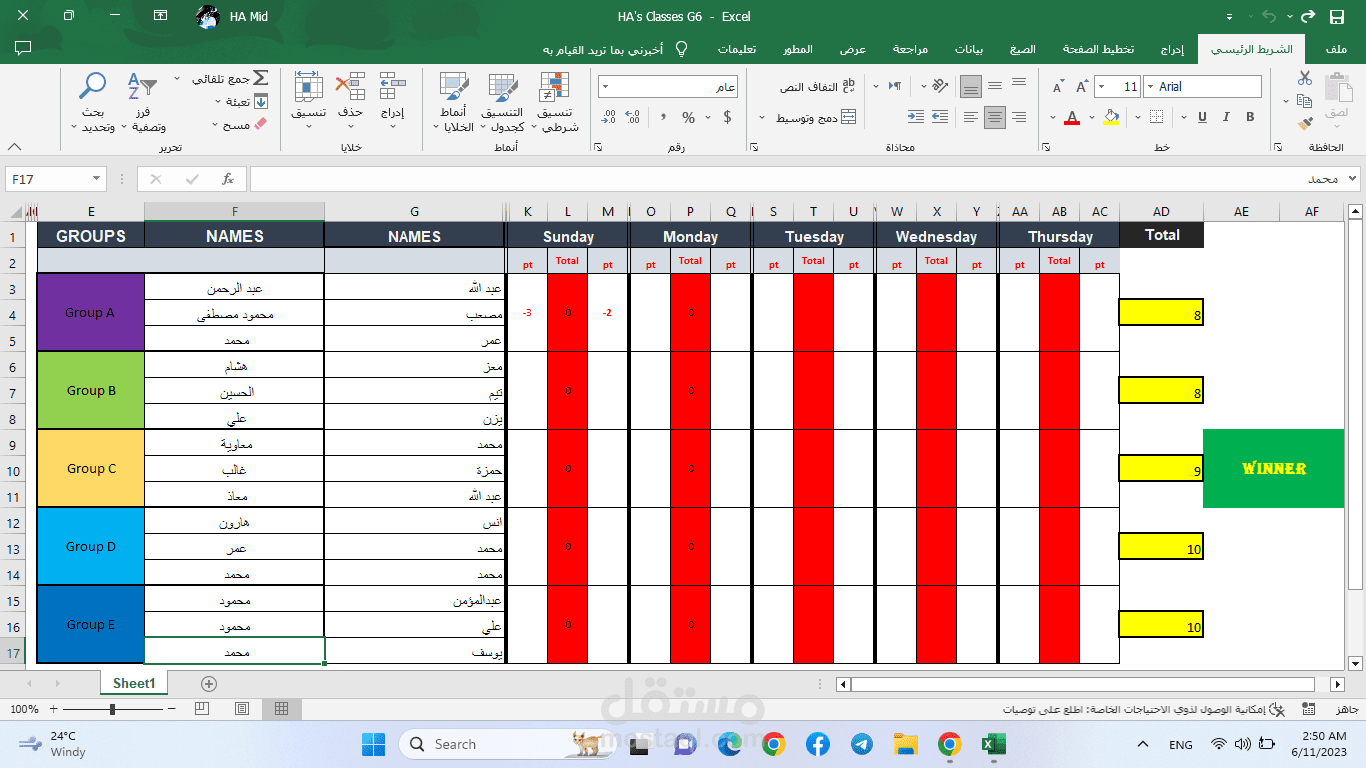
Task: Decrease font size with small A icon
Action: (x=1057, y=87)
